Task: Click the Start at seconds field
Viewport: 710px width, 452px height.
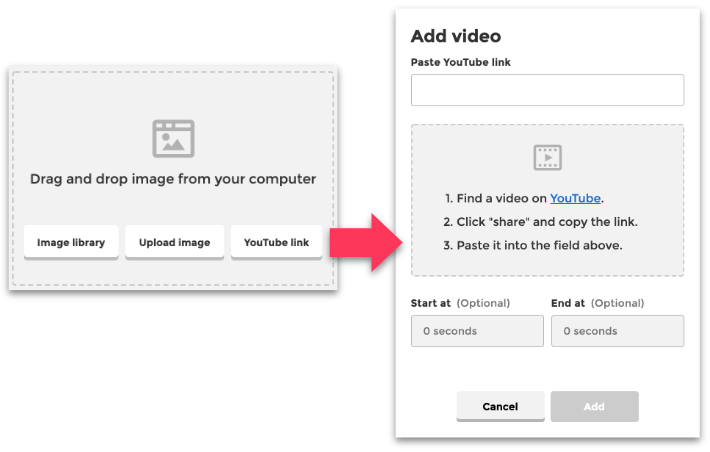Action: click(x=477, y=331)
